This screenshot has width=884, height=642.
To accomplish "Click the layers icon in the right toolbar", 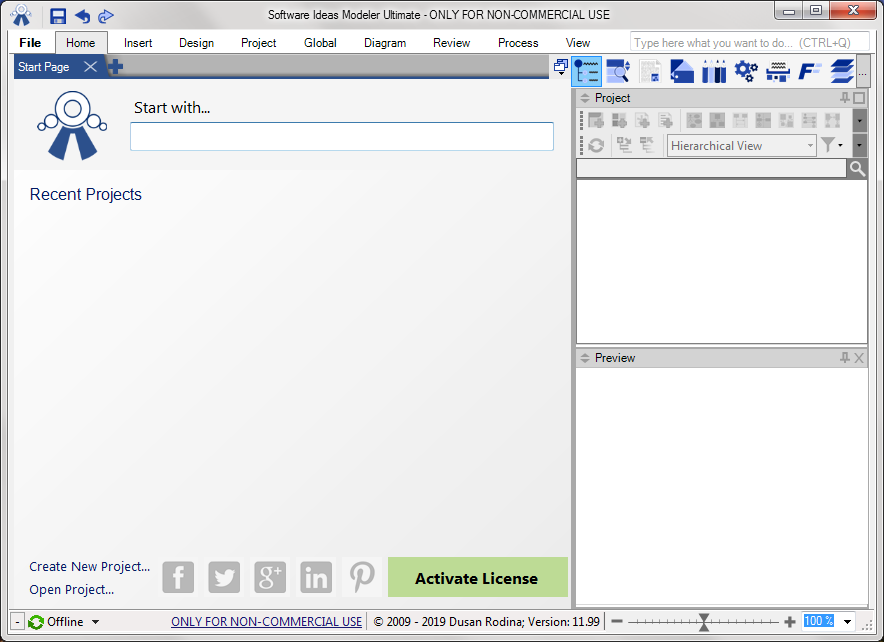I will [841, 70].
